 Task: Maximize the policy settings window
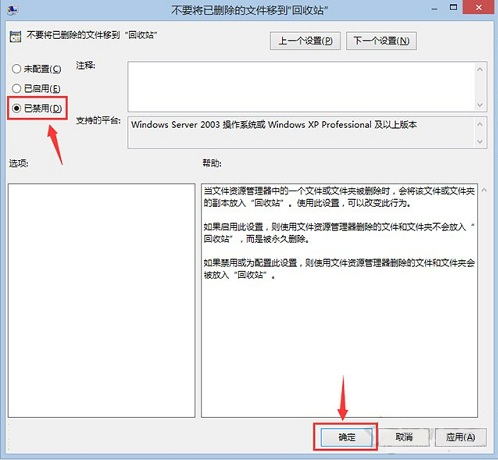coord(453,7)
